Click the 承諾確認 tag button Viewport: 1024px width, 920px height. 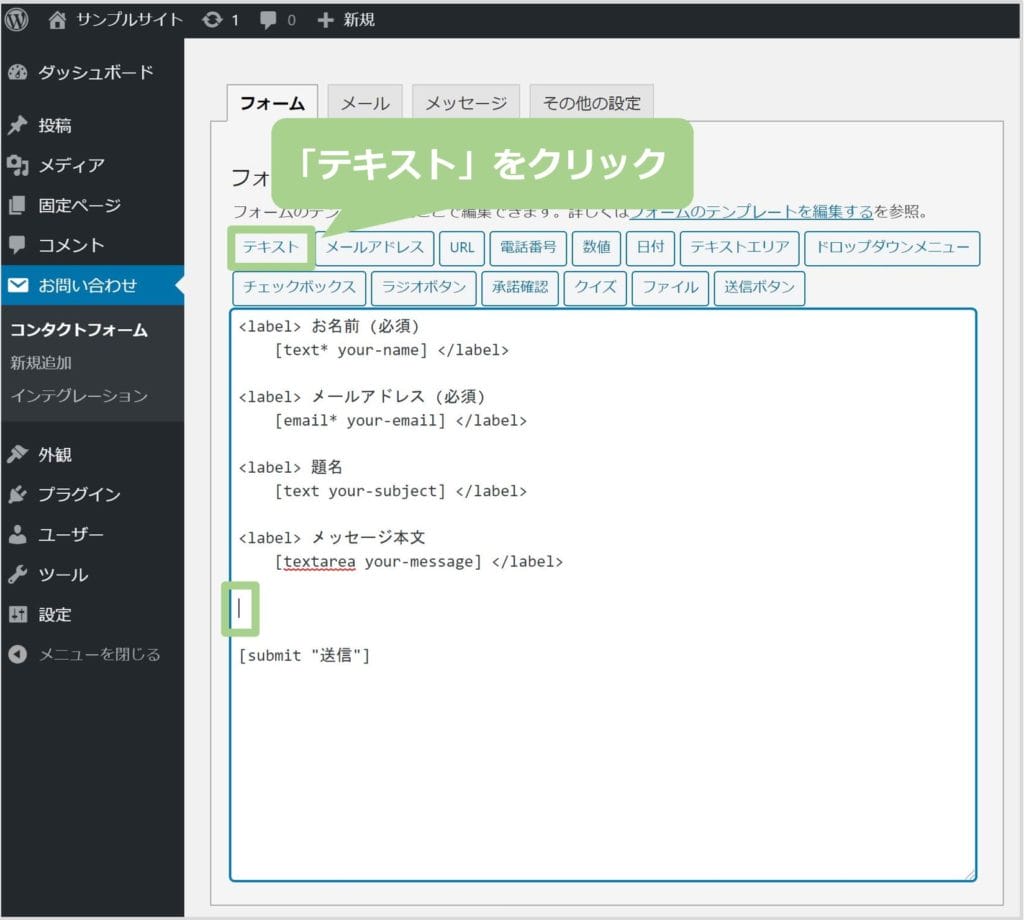pyautogui.click(x=520, y=288)
